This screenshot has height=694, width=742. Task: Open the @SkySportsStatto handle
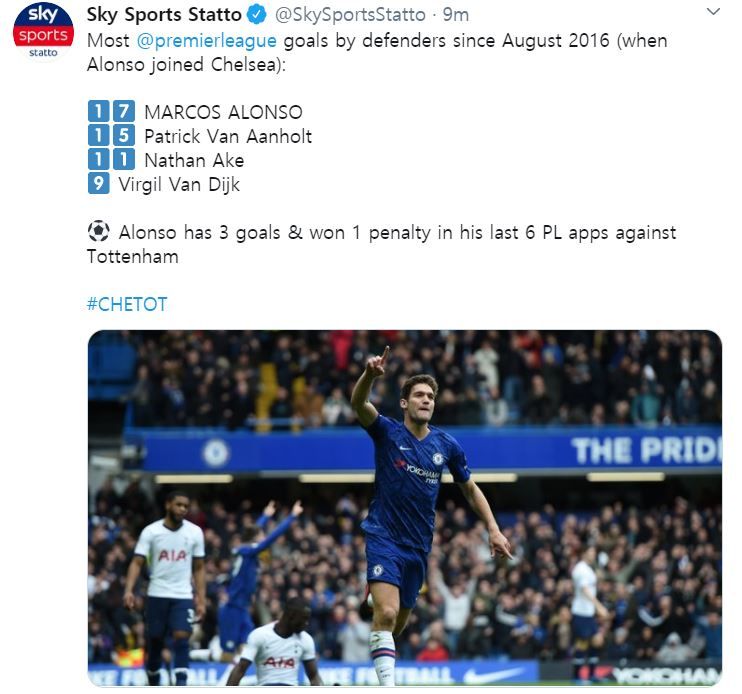click(350, 15)
